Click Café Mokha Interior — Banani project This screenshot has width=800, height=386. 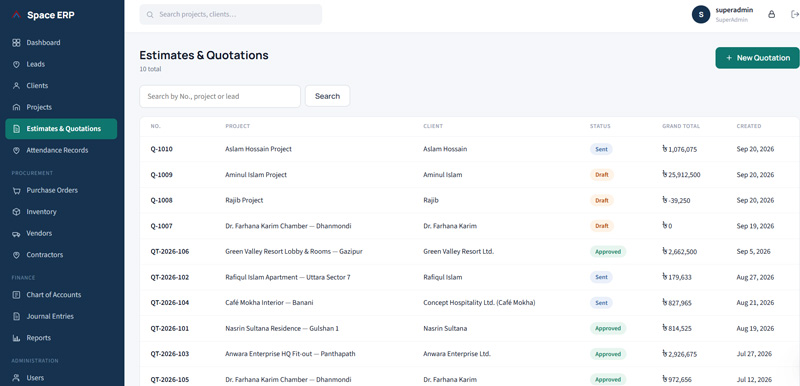click(269, 303)
